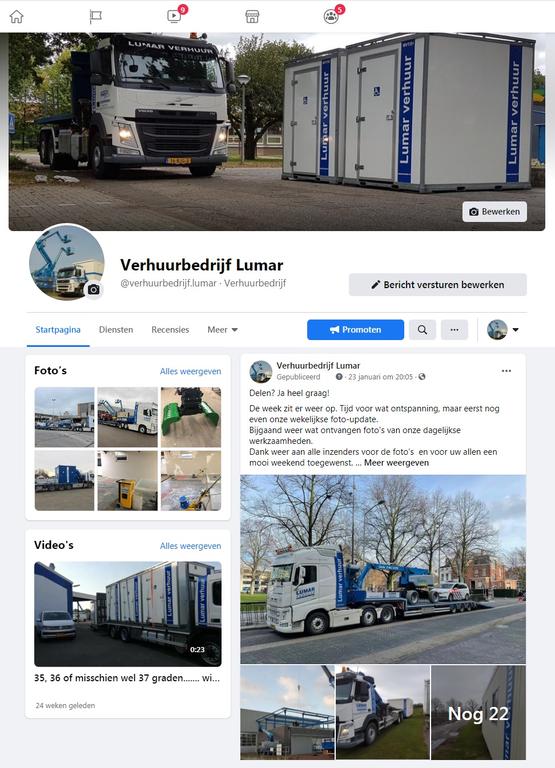555x768 pixels.
Task: Switch to the Recensies tab
Action: coord(170,330)
